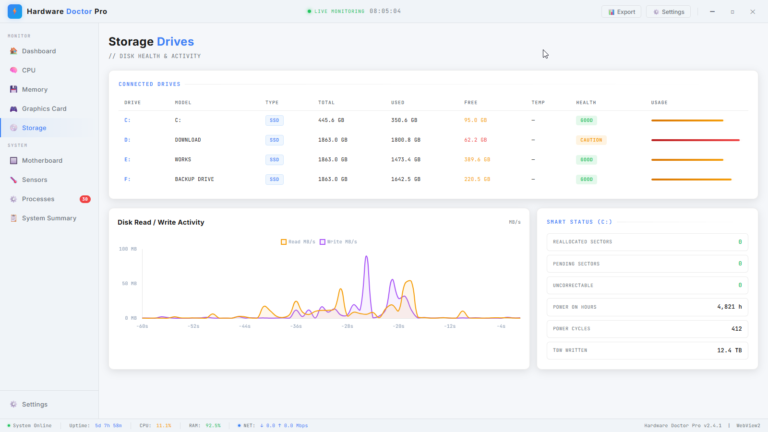Select the F: drive letter
Image resolution: width=768 pixels, height=432 pixels.
point(127,179)
